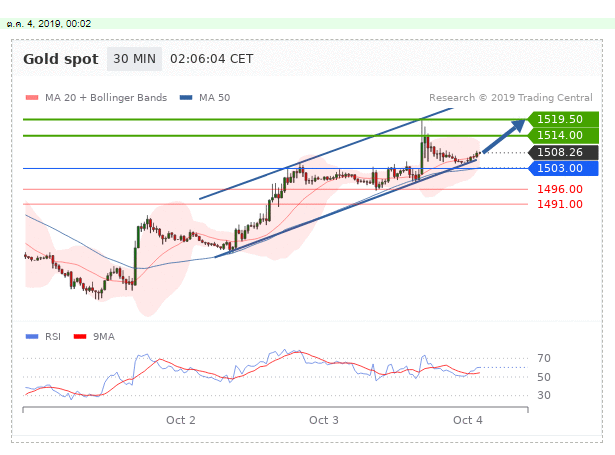Click the 1496.00 support level label

pyautogui.click(x=560, y=189)
